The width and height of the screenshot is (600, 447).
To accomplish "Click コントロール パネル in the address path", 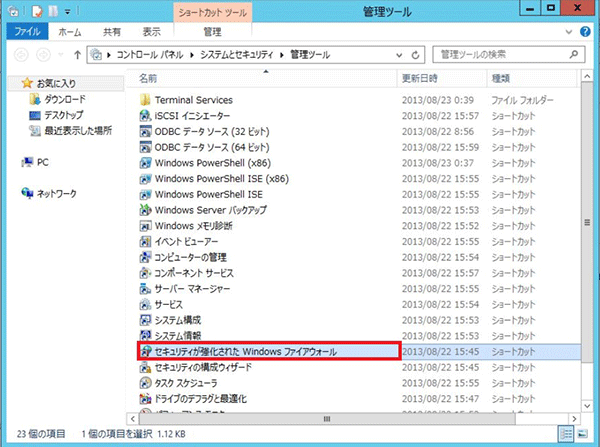I will (150, 55).
